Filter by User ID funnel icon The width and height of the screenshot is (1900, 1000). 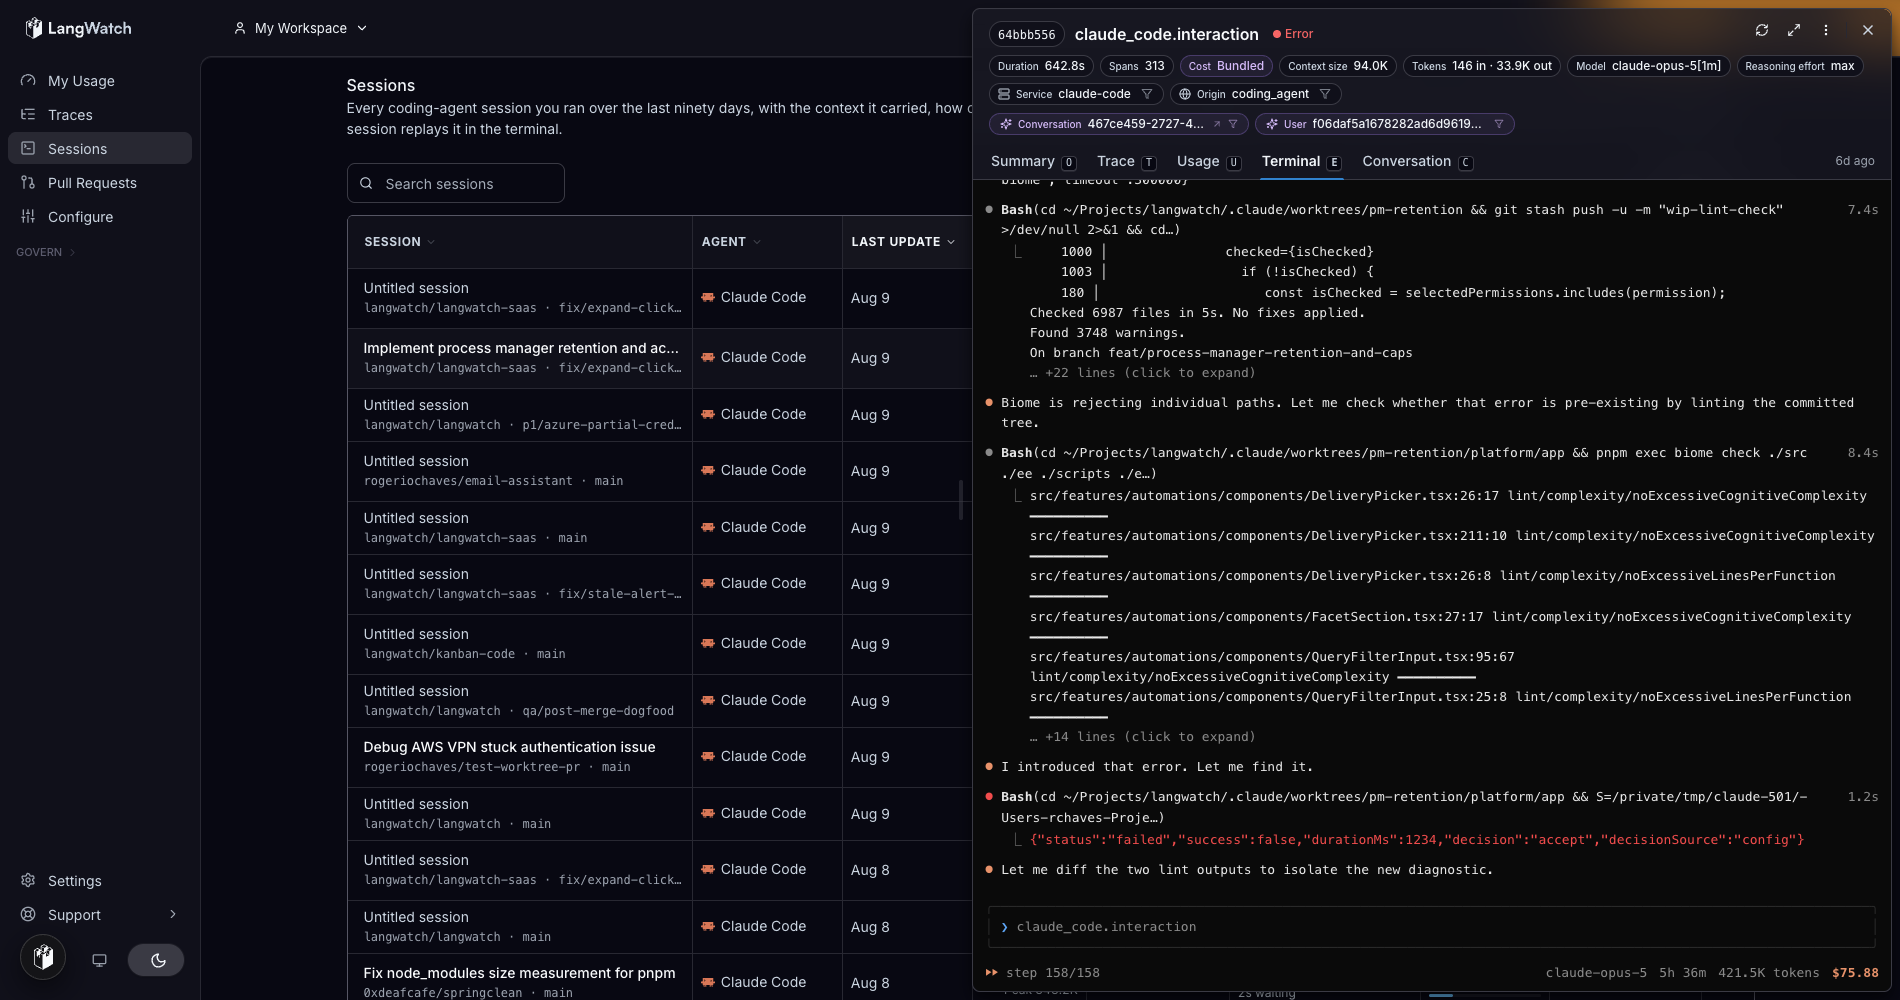click(x=1499, y=124)
